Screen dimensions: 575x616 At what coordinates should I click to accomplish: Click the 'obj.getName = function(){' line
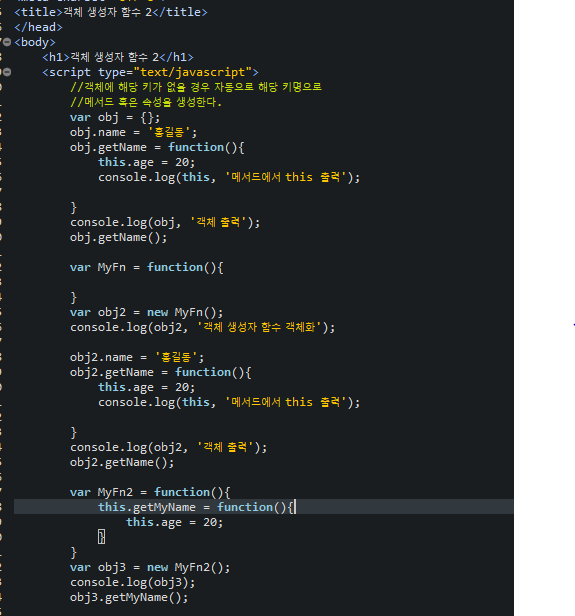[x=157, y=147]
